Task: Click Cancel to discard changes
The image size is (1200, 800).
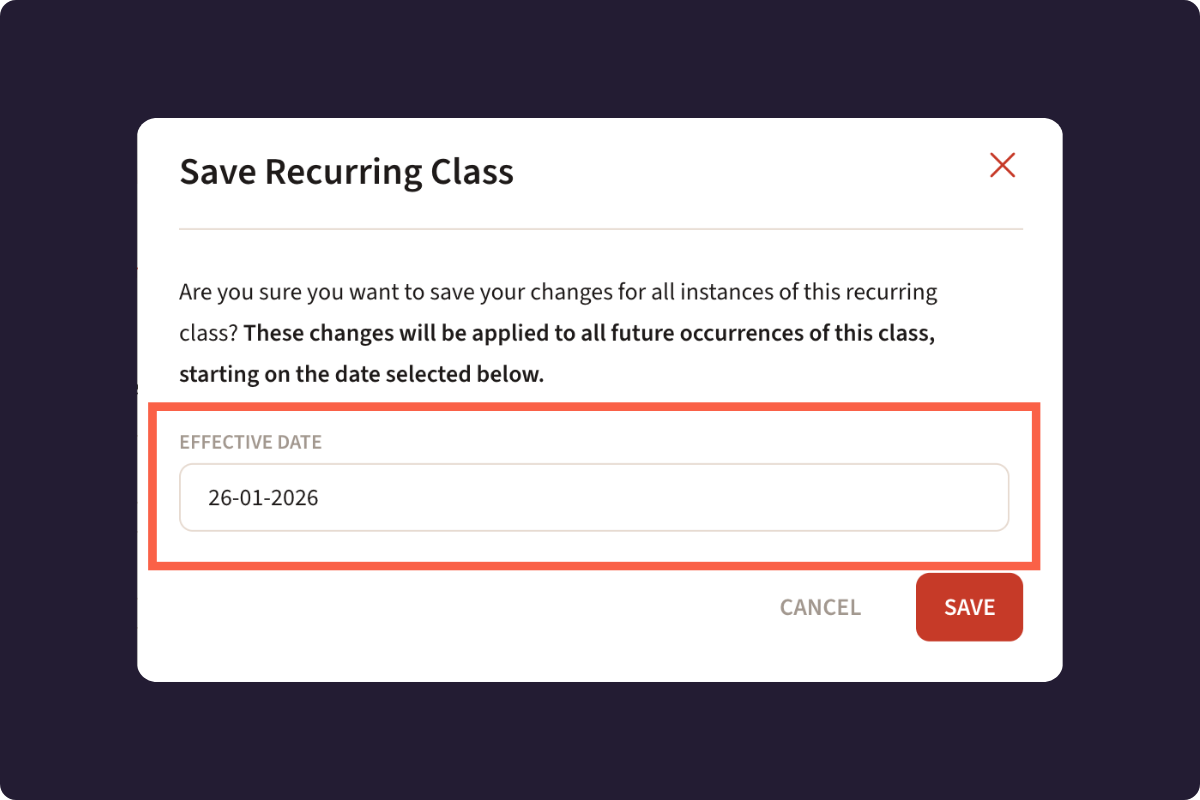Action: [x=820, y=607]
